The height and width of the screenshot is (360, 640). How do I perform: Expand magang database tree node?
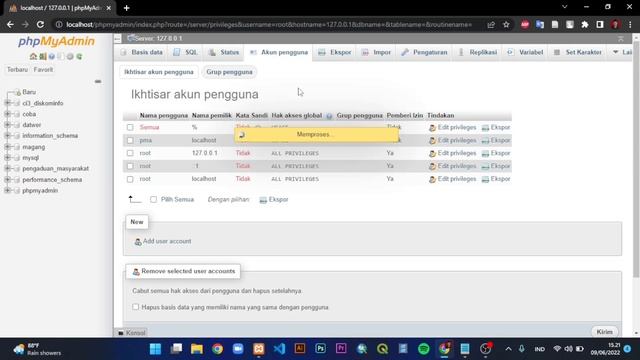click(x=7, y=147)
